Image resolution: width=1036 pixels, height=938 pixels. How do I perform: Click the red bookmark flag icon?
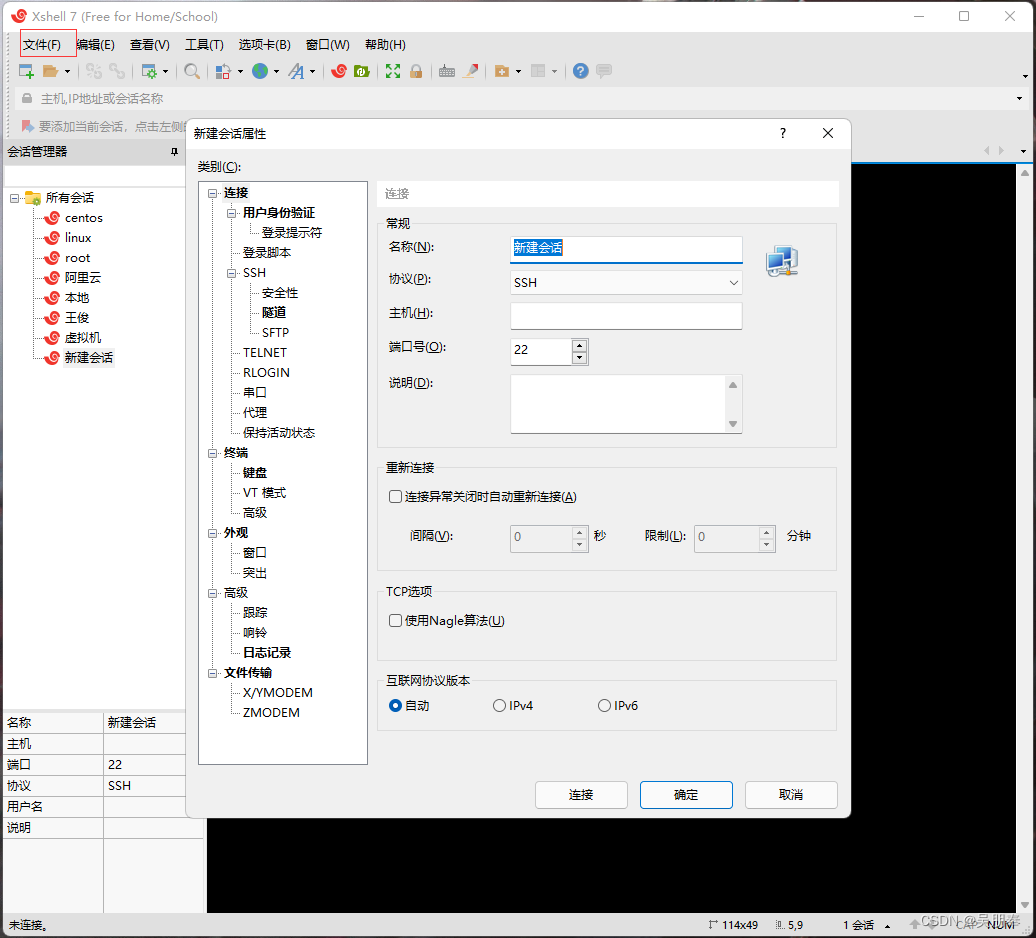[x=27, y=126]
